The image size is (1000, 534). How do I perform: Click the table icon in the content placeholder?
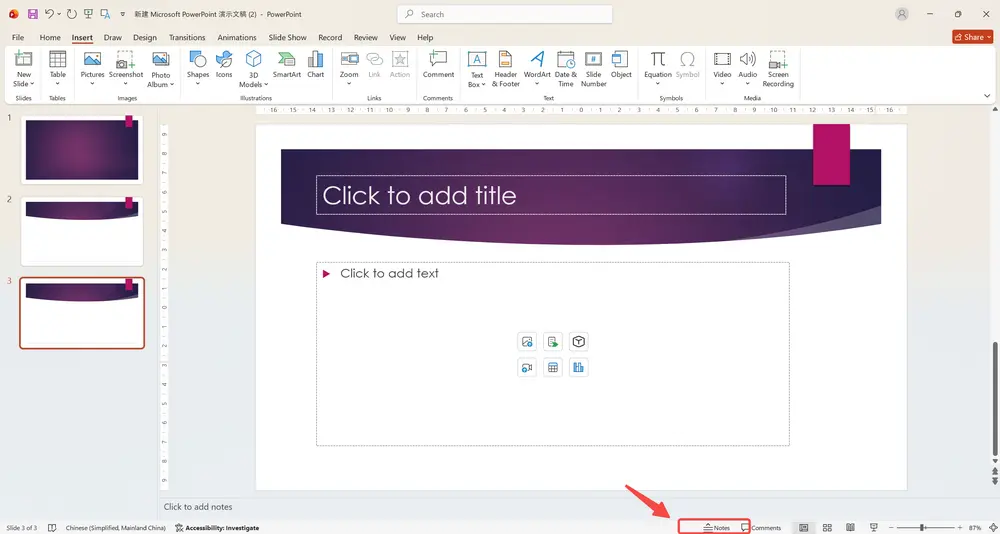coord(553,367)
